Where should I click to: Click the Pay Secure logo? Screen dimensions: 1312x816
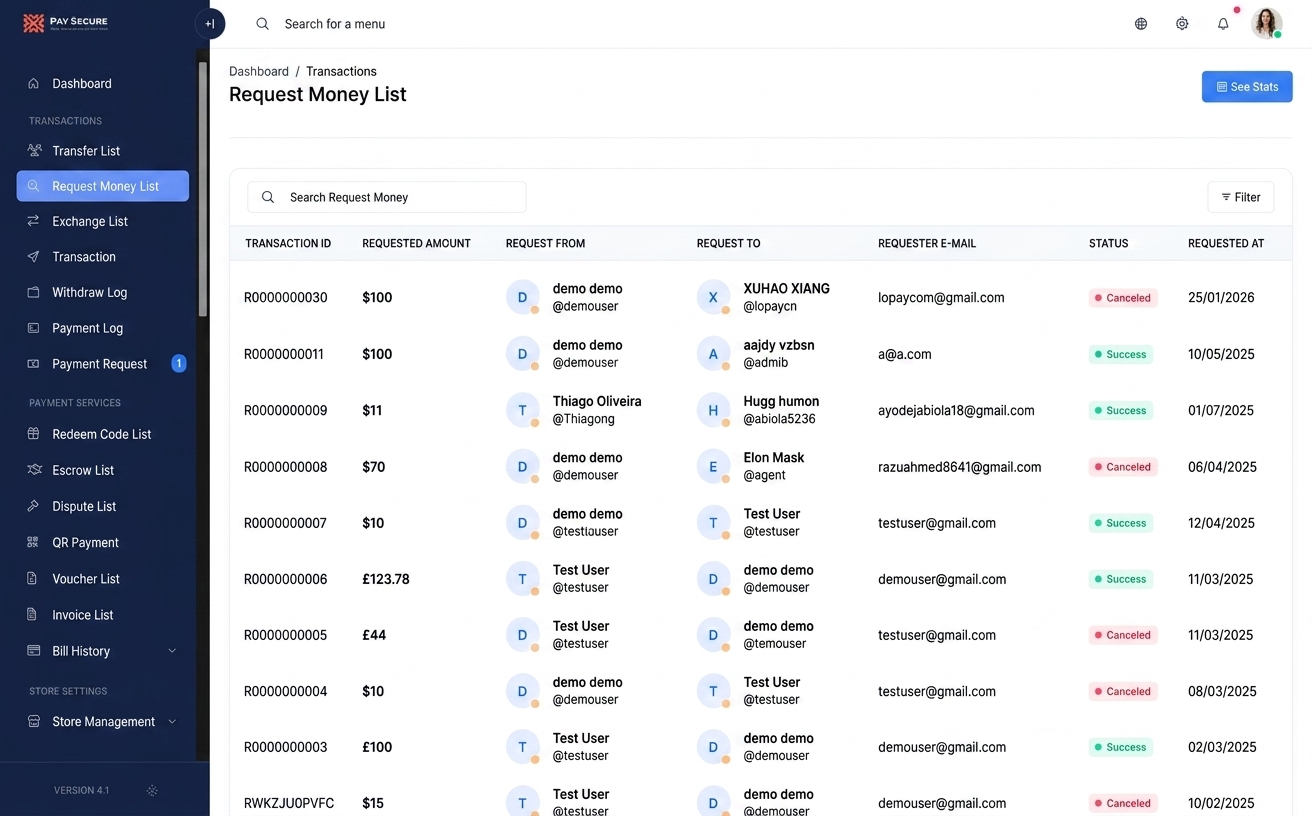pos(66,23)
